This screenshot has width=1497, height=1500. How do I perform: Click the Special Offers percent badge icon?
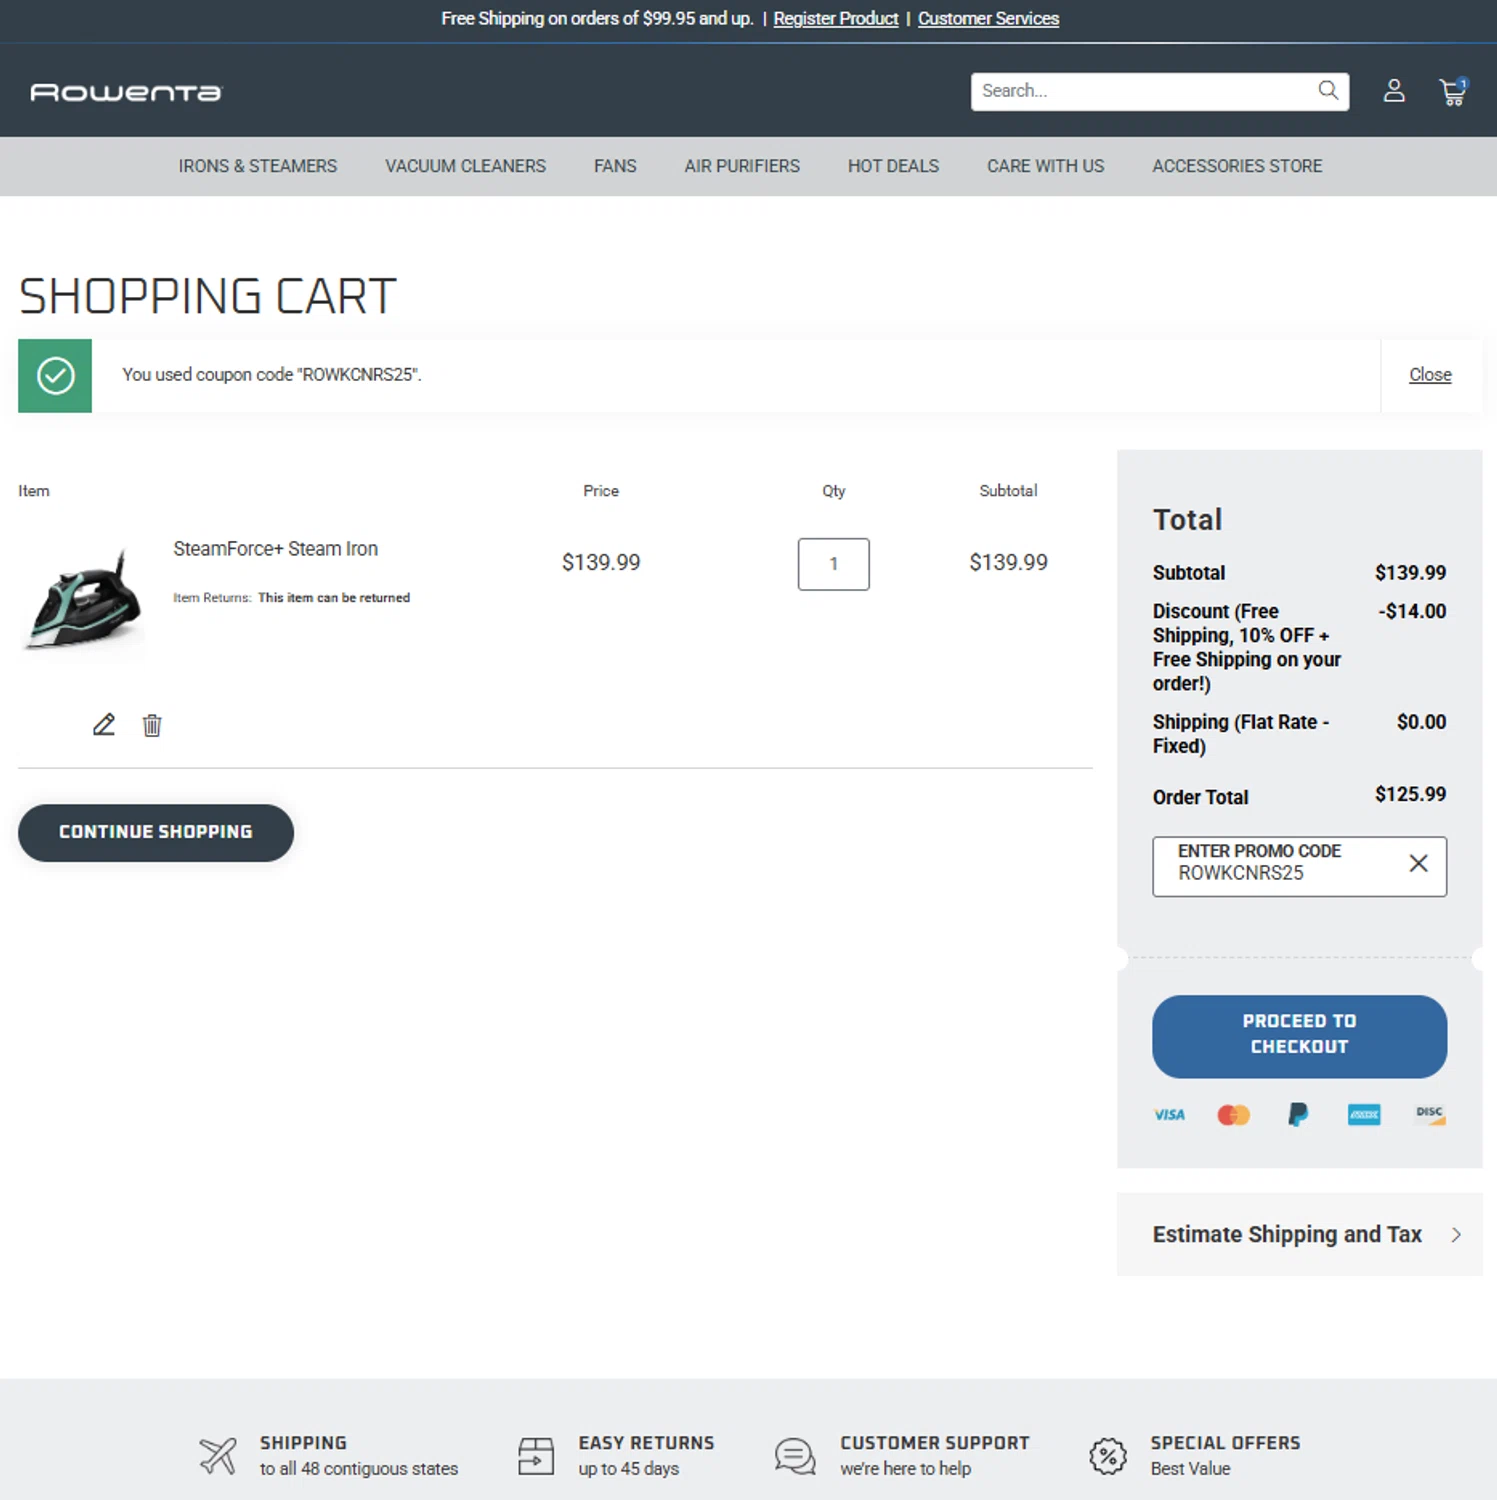(x=1108, y=1456)
